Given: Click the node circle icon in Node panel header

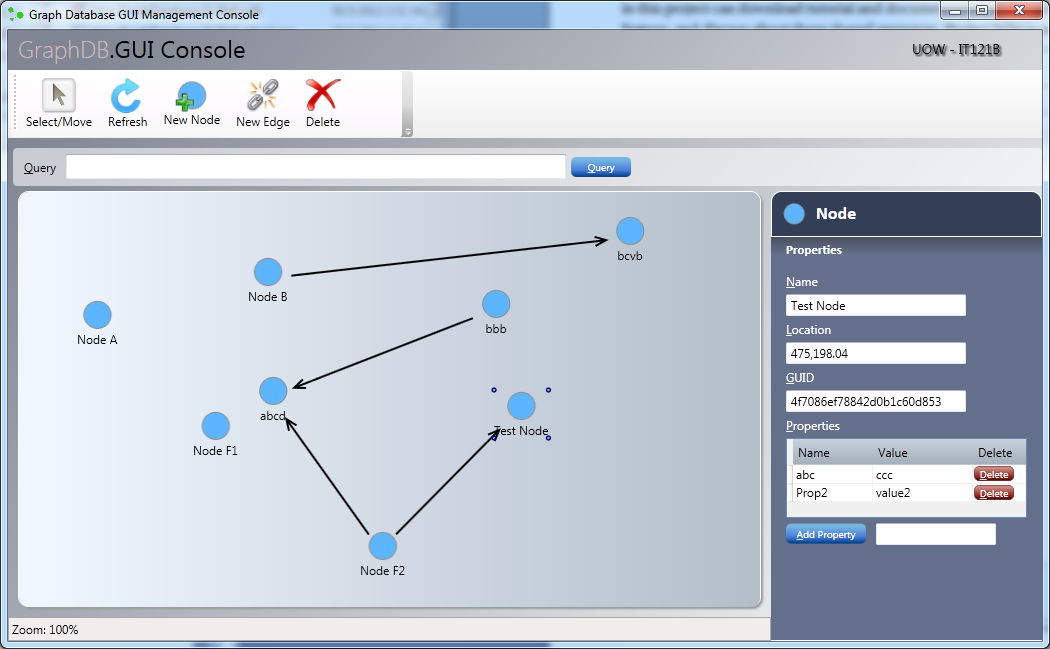Looking at the screenshot, I should (x=794, y=213).
